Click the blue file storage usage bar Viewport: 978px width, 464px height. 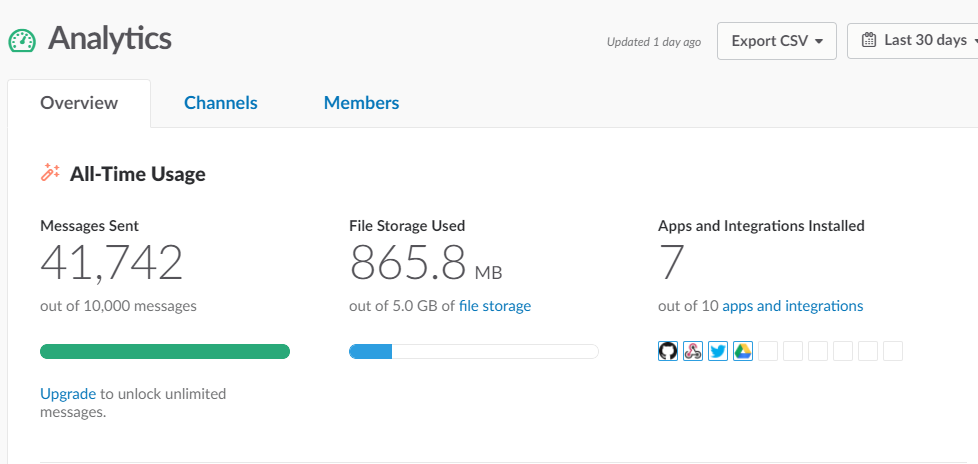coord(371,351)
